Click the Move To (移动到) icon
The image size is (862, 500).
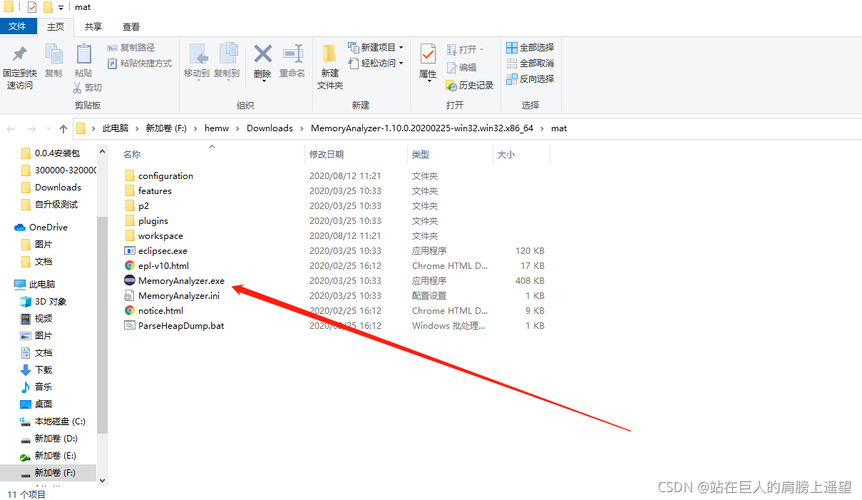197,54
